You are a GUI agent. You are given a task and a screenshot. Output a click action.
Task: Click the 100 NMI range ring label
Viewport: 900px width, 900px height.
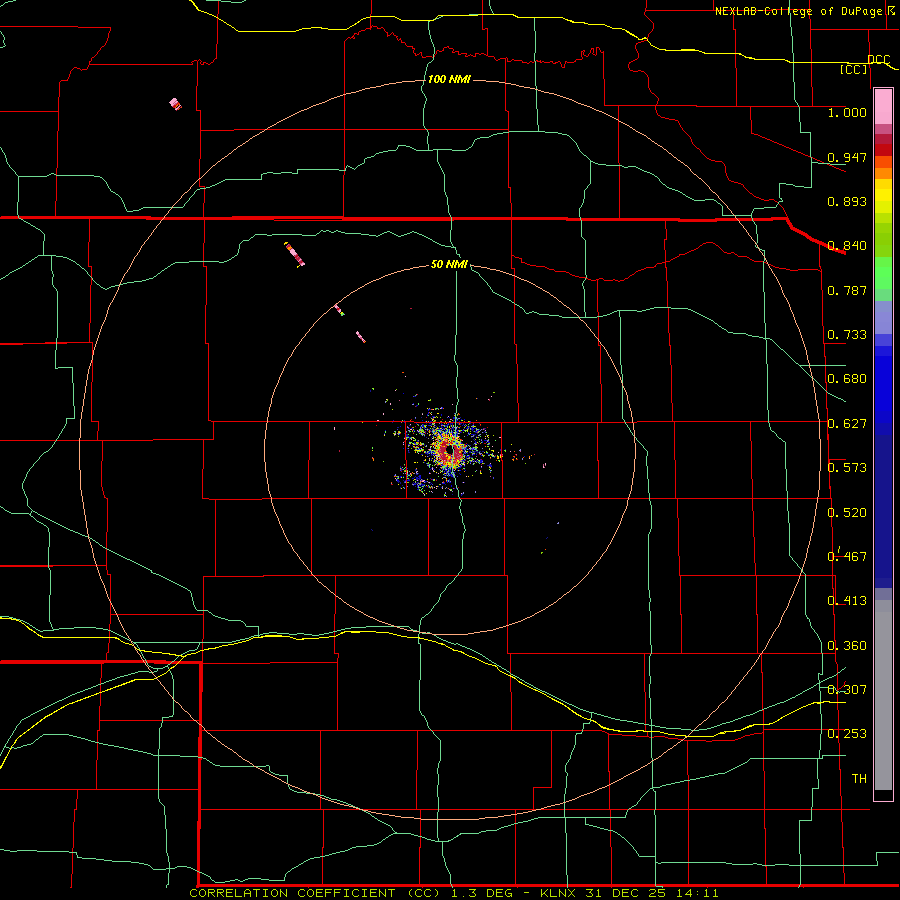tap(449, 79)
